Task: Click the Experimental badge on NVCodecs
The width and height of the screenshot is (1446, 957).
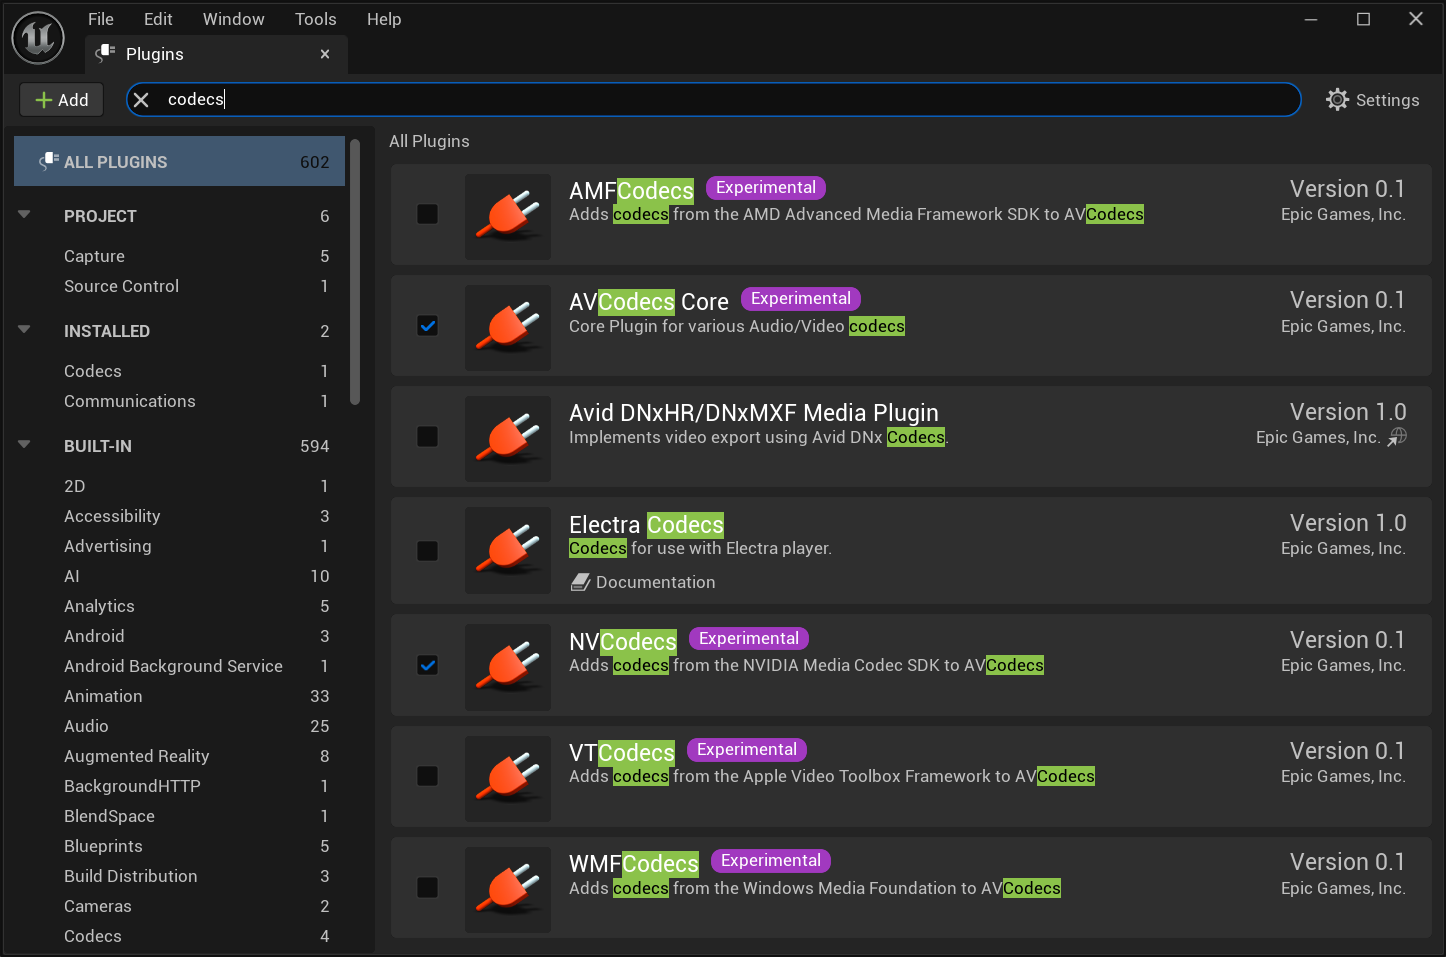Action: [749, 639]
